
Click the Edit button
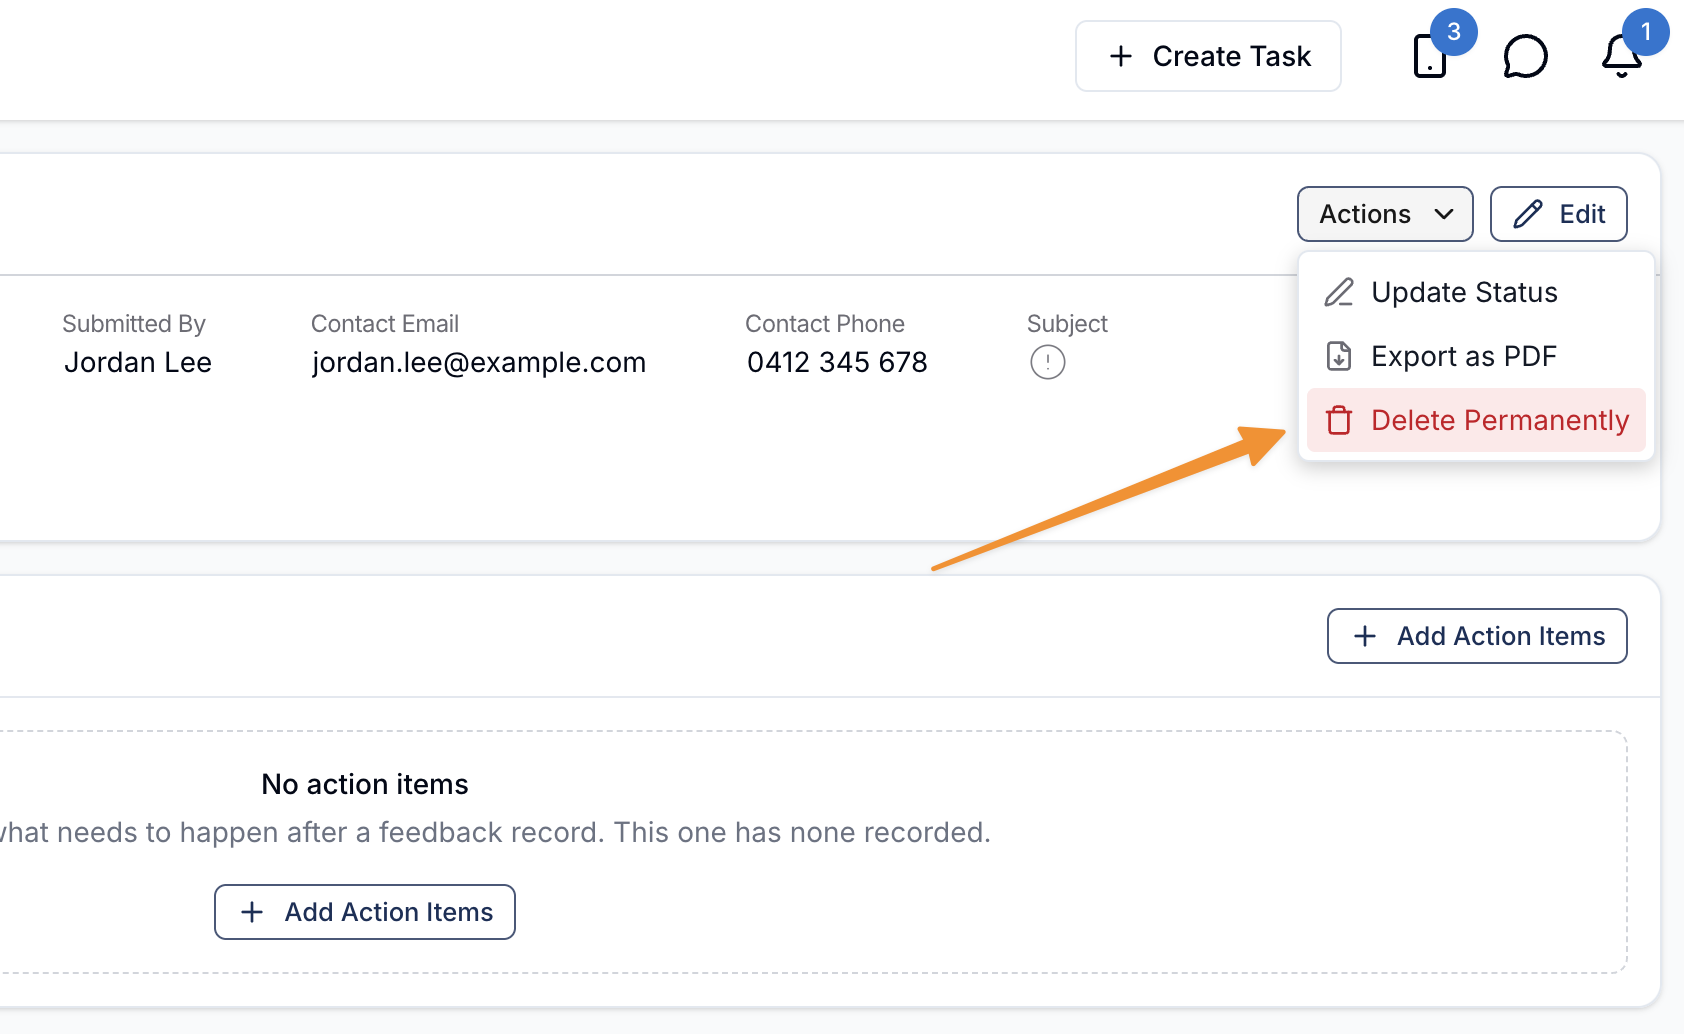[x=1559, y=214]
